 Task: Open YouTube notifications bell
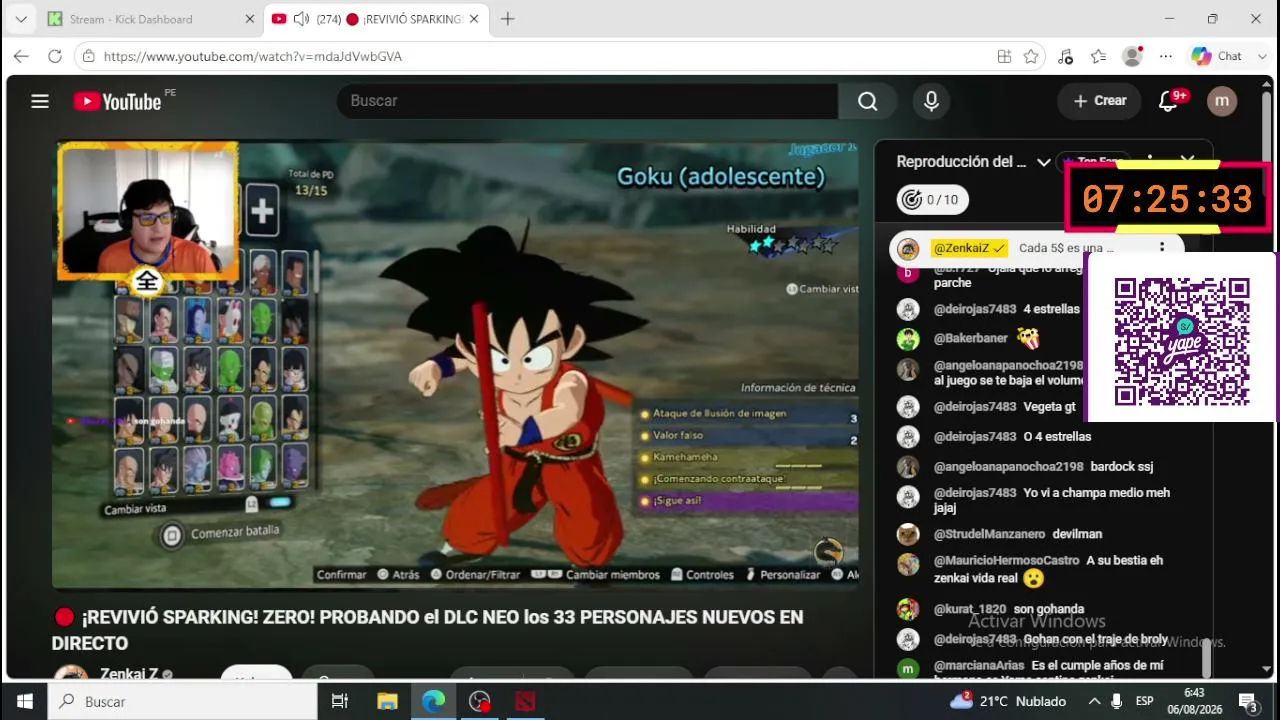point(1168,101)
